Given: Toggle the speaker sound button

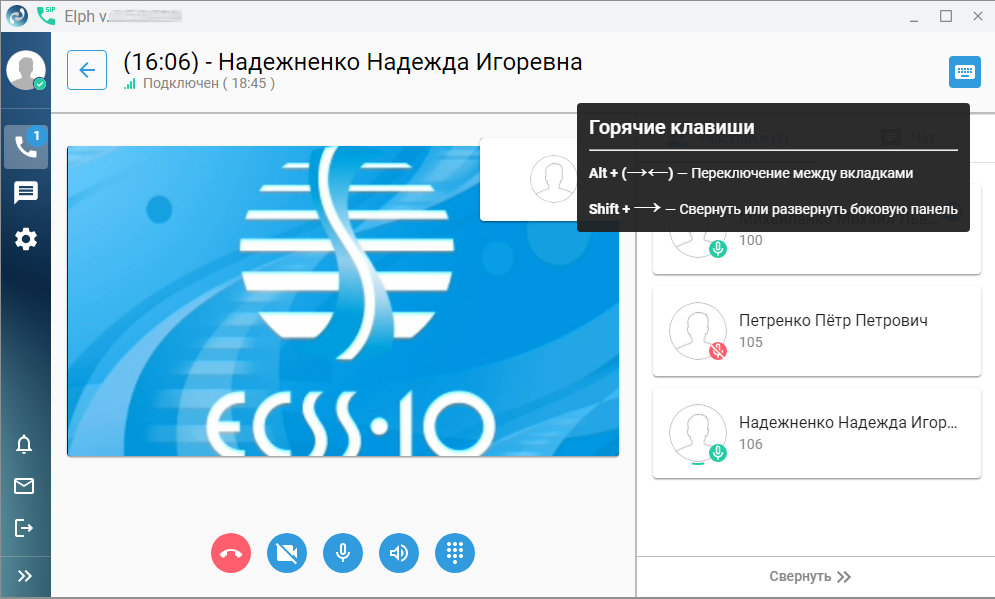Looking at the screenshot, I should [399, 553].
